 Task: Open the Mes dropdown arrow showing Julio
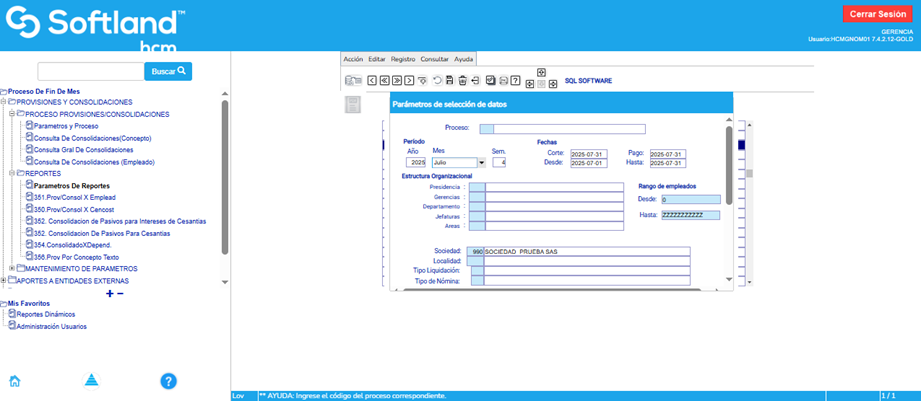(482, 163)
